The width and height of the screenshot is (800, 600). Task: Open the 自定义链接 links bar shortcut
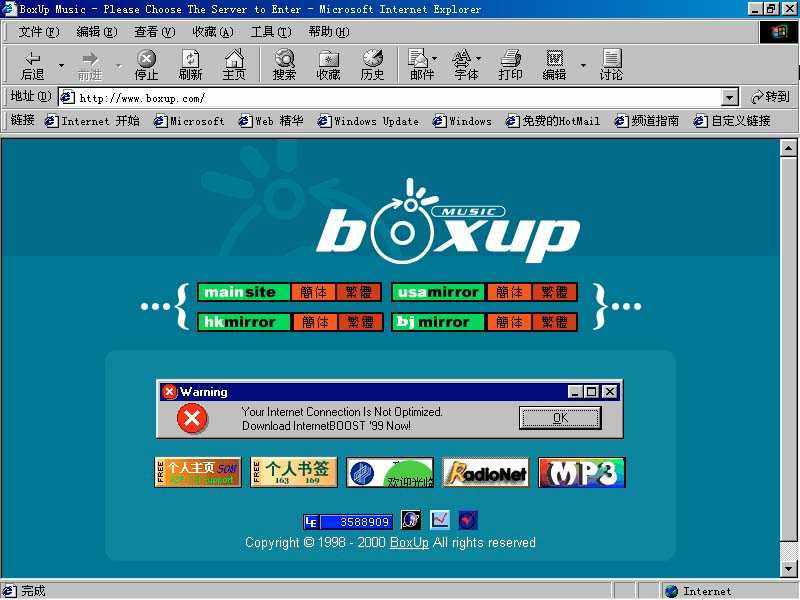pyautogui.click(x=732, y=121)
